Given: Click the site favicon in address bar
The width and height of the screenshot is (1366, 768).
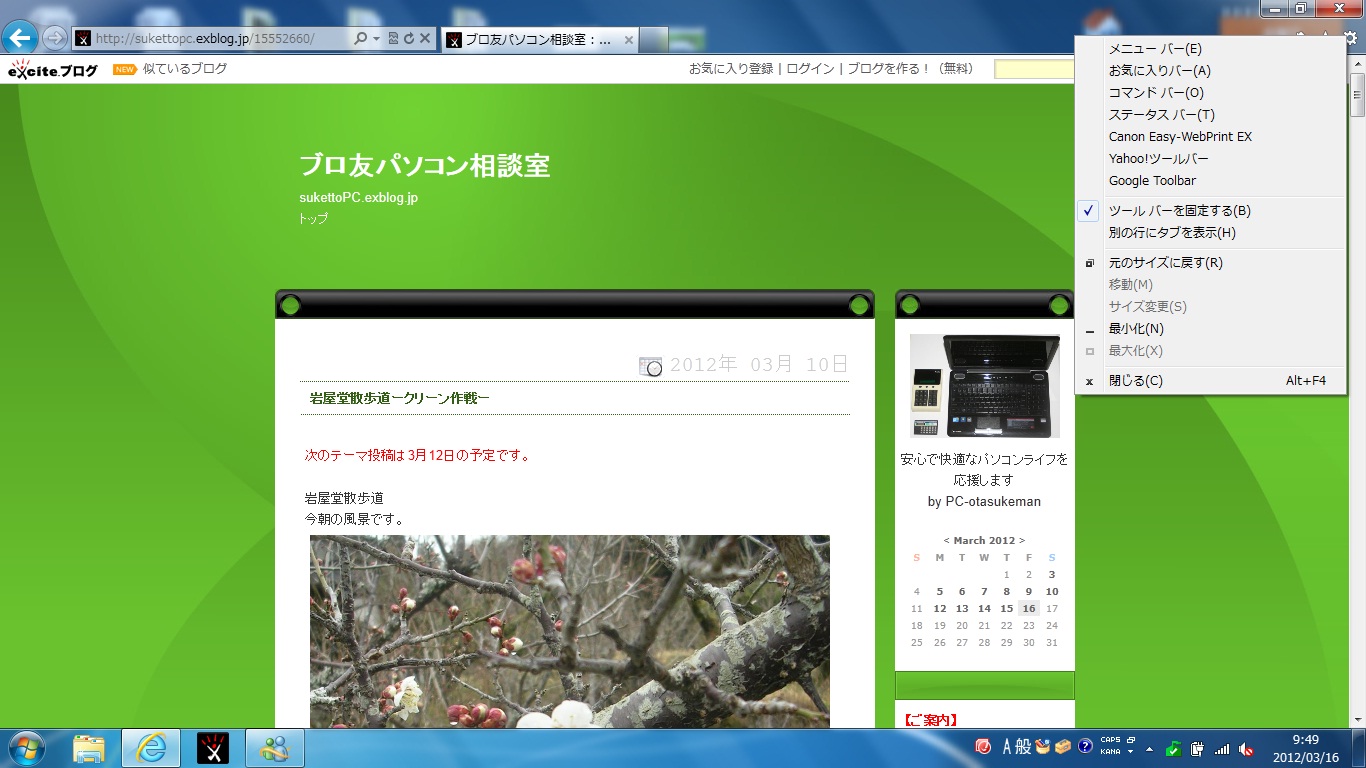Looking at the screenshot, I should (x=84, y=39).
